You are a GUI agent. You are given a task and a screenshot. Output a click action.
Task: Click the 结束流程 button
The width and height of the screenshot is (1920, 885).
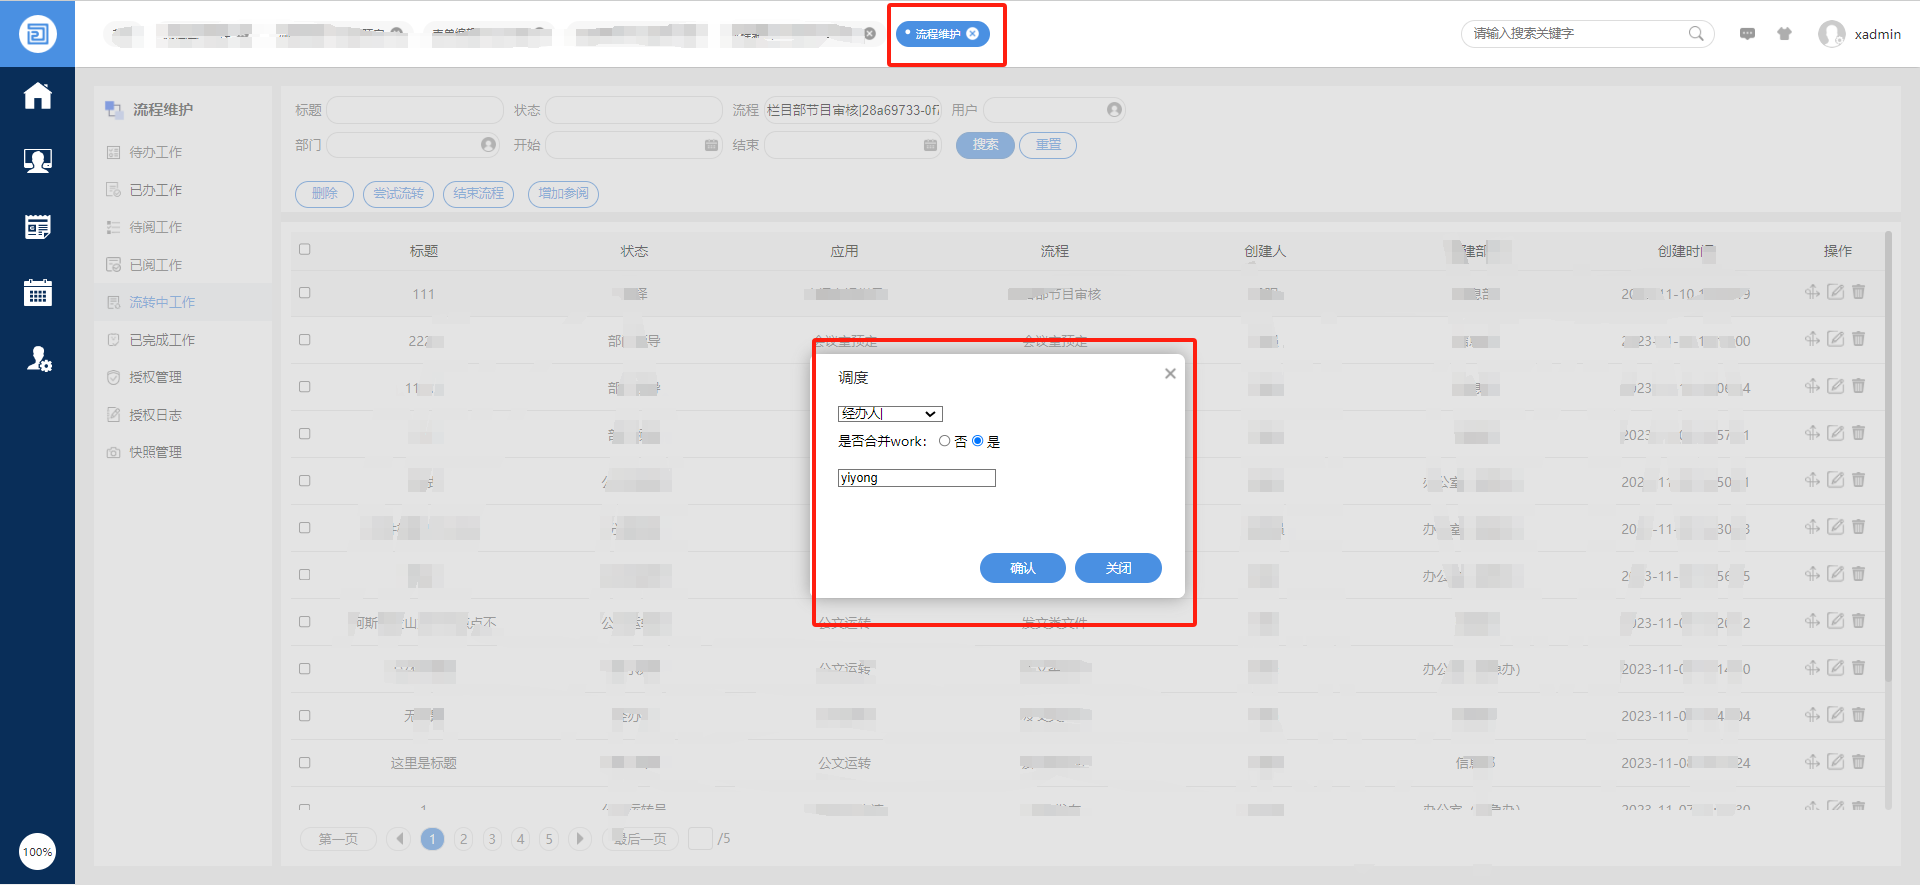pyautogui.click(x=478, y=194)
